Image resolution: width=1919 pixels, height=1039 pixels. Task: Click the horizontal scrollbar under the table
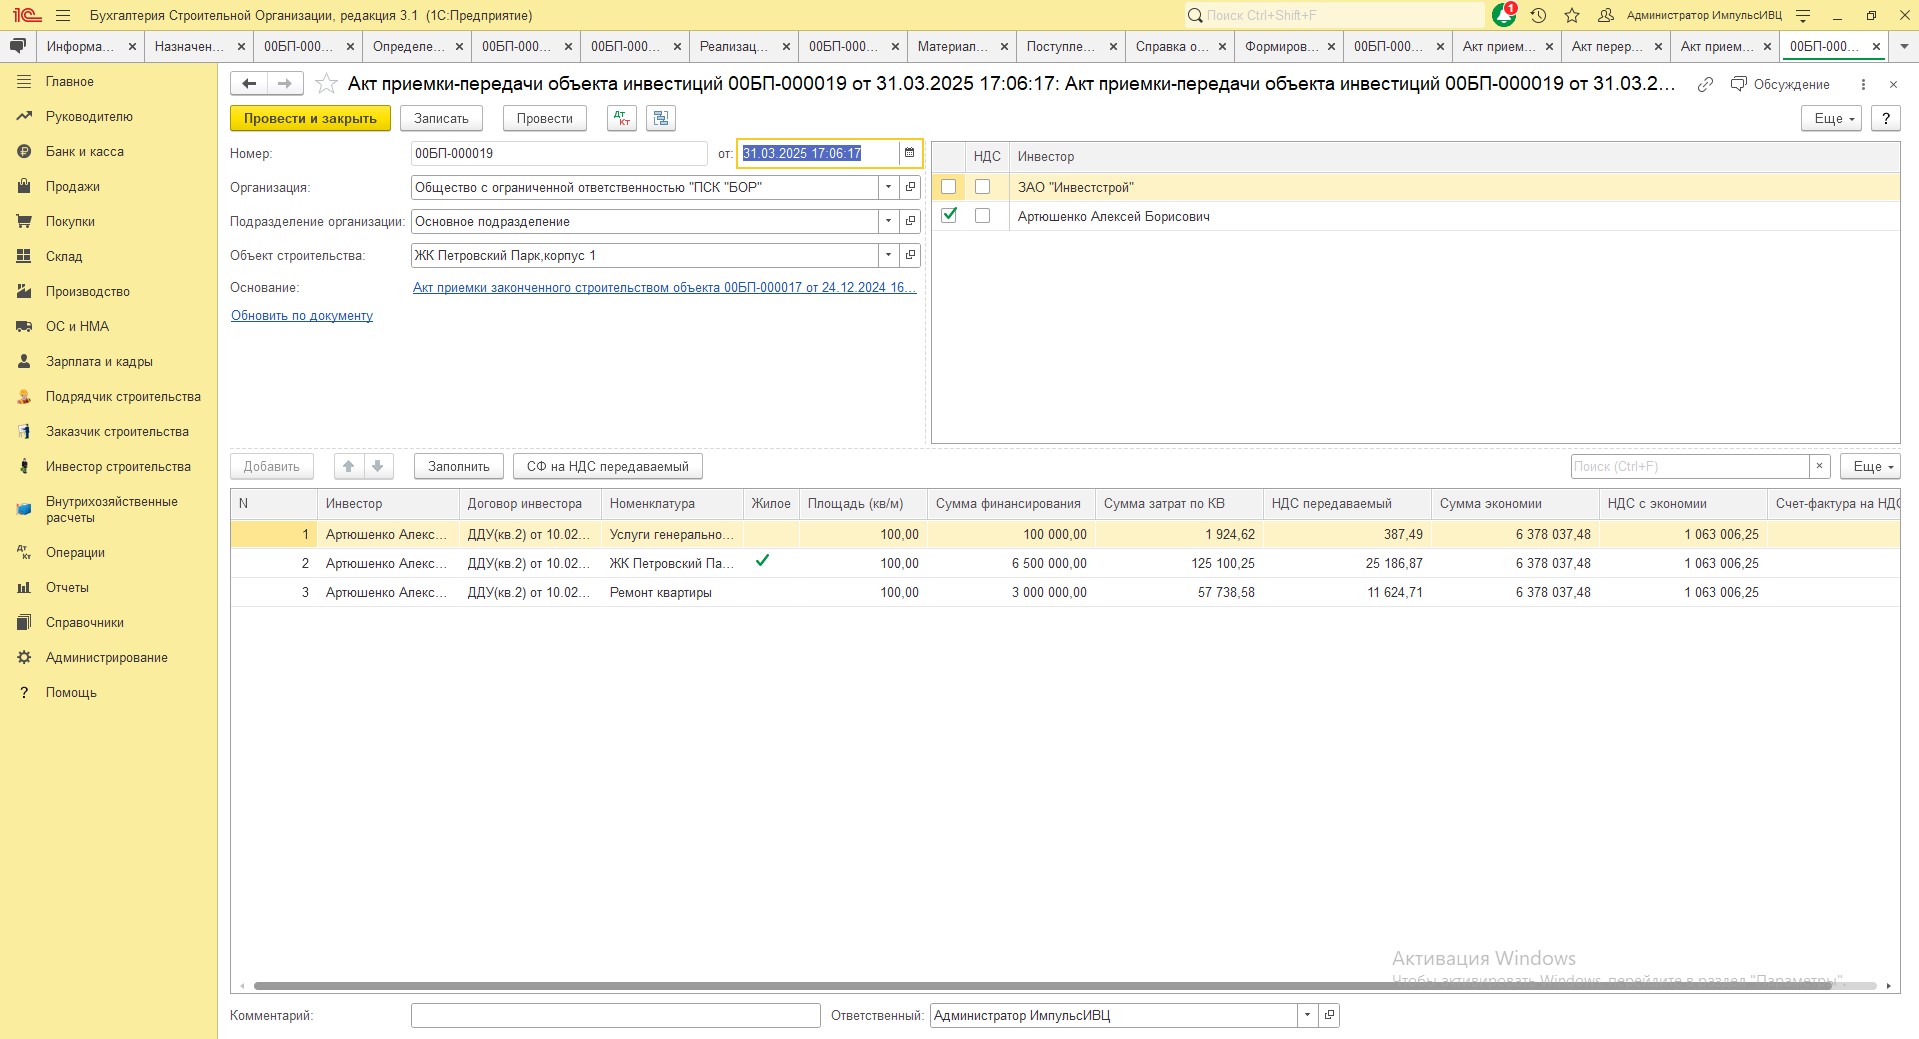[1042, 986]
